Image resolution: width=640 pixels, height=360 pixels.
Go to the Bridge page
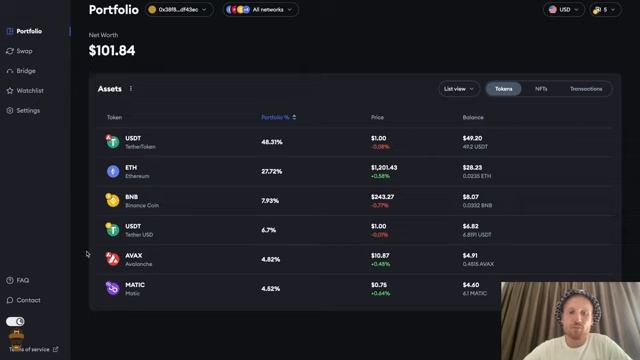pyautogui.click(x=26, y=71)
